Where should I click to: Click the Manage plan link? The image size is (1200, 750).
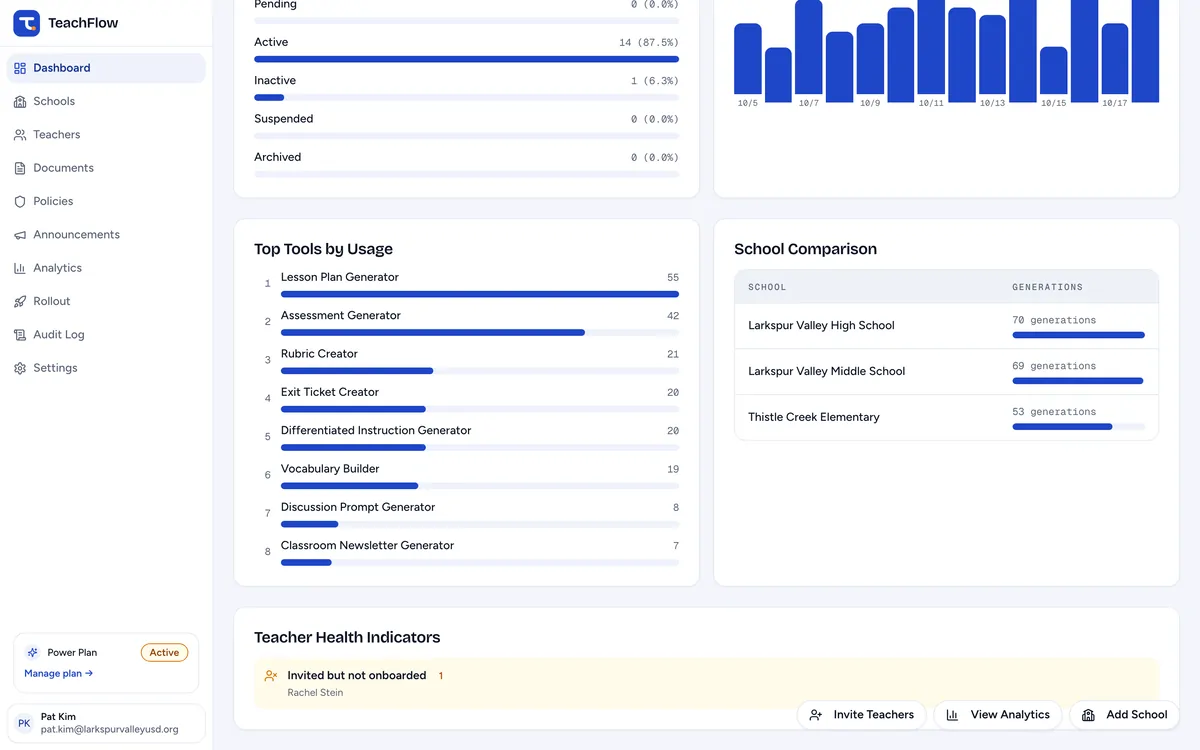58,674
